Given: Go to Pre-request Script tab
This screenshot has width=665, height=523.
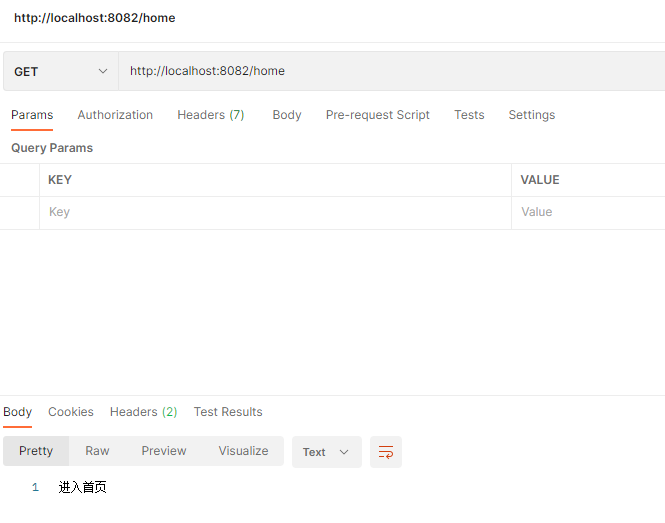Looking at the screenshot, I should pyautogui.click(x=377, y=115).
